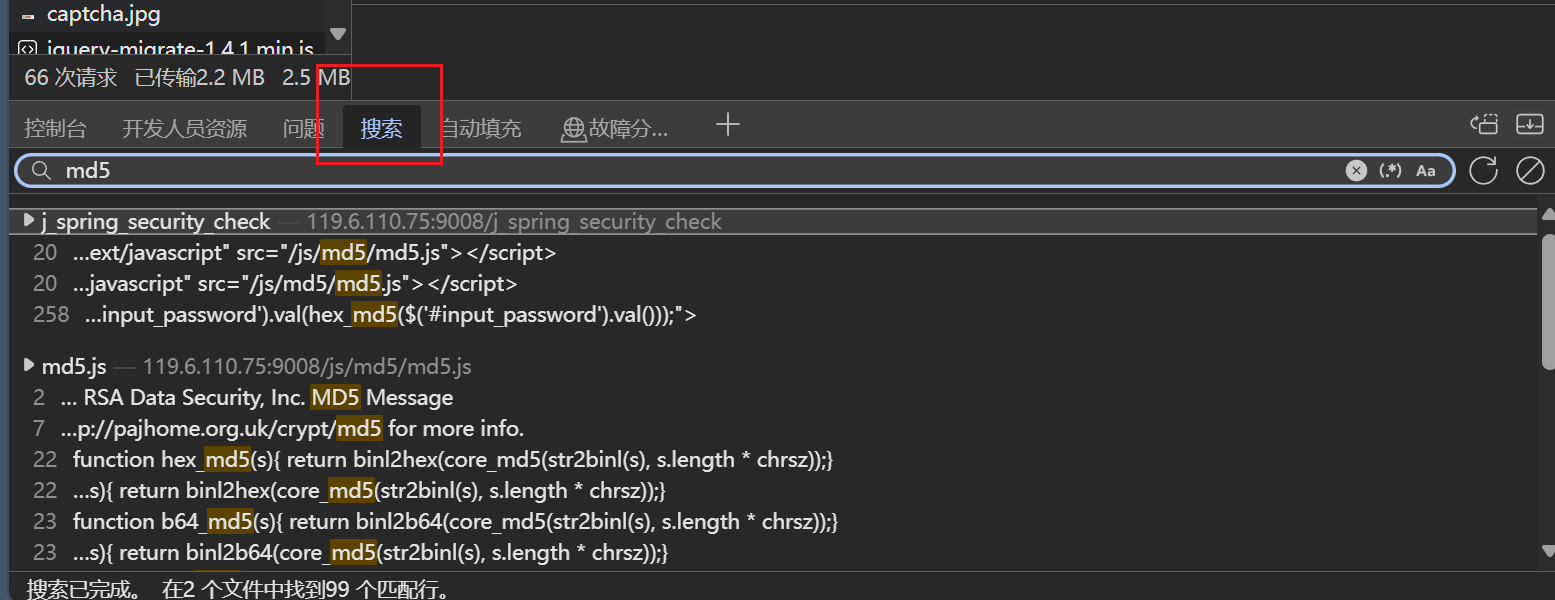Click the request list scroll-down arrow
The width and height of the screenshot is (1555, 600).
337,34
